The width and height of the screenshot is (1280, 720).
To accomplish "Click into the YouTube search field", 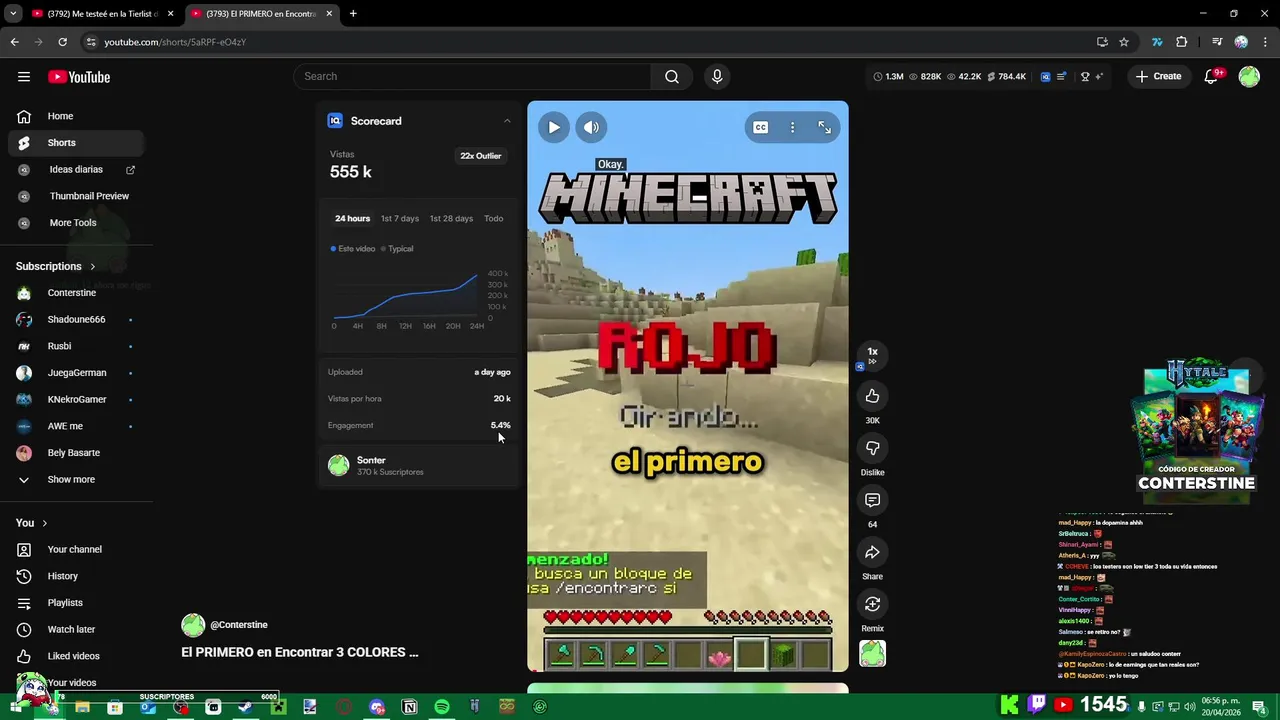I will point(473,76).
